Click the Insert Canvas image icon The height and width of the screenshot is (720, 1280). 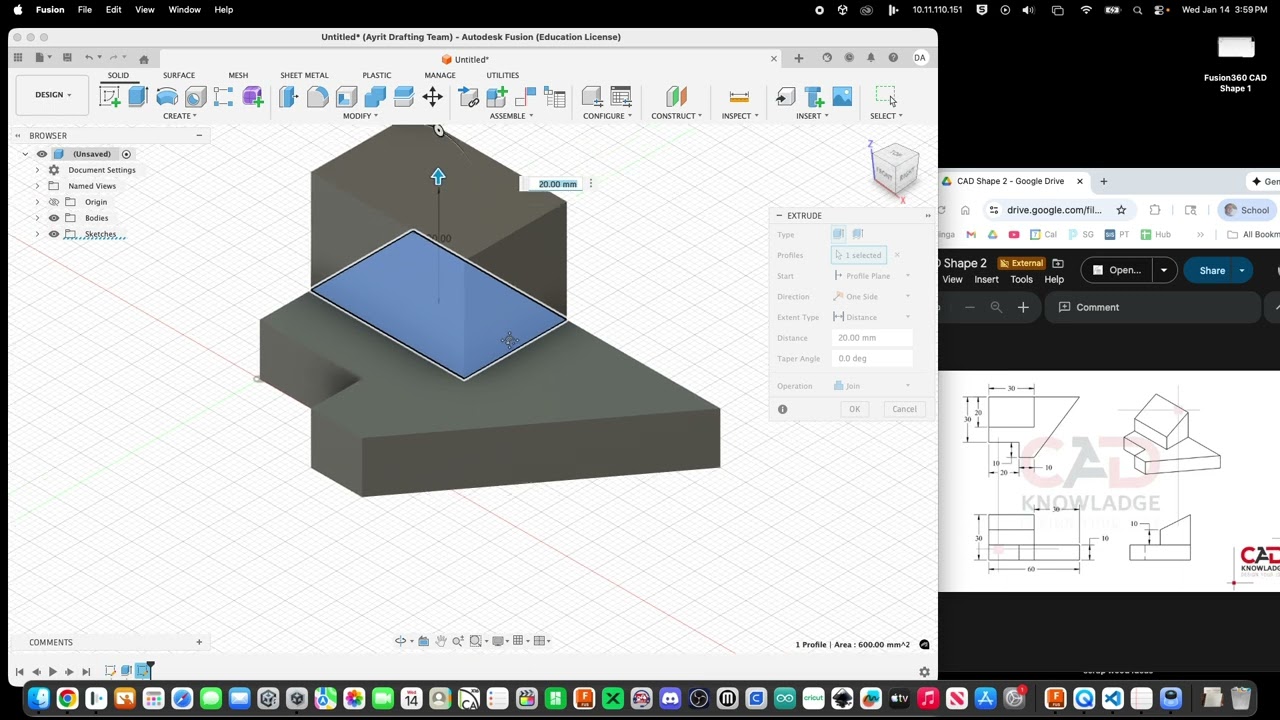tap(842, 96)
